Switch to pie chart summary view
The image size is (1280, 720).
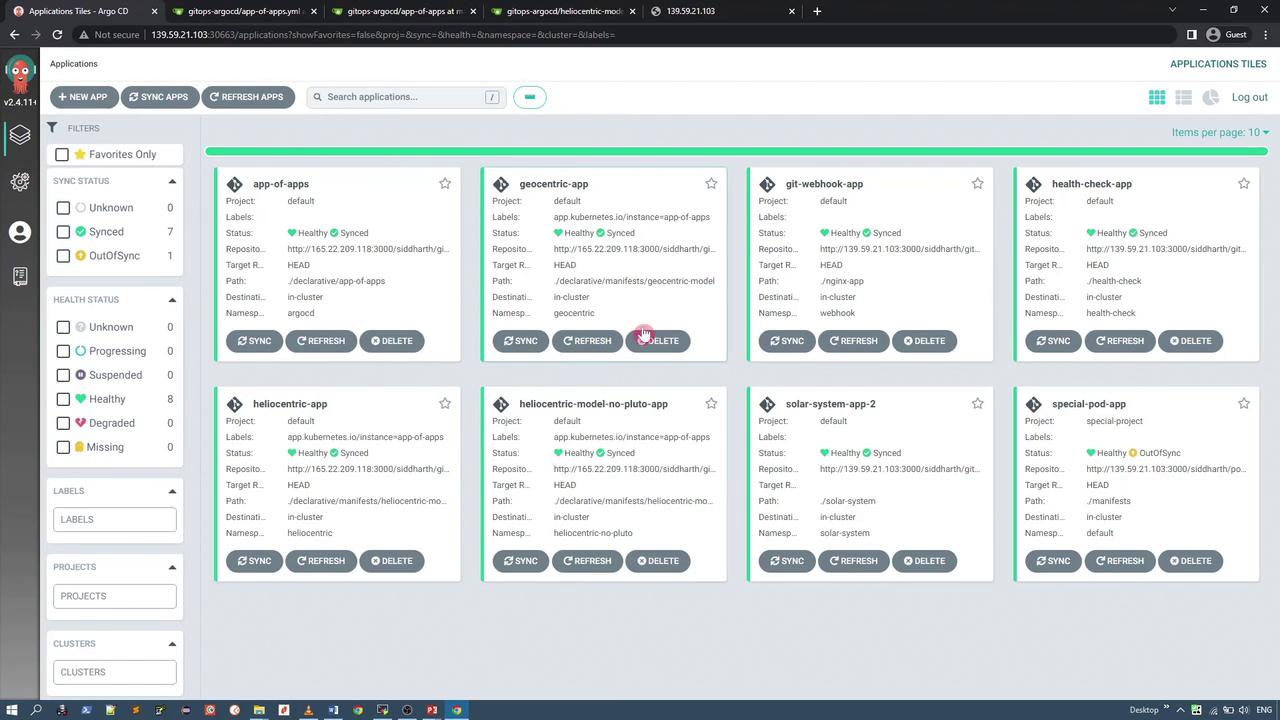point(1210,97)
